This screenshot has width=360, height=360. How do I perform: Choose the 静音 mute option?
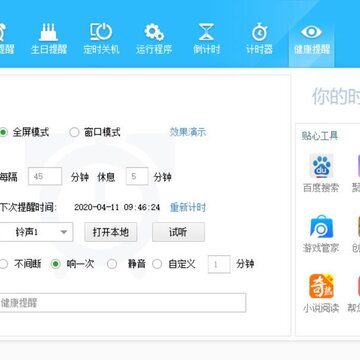pos(112,264)
